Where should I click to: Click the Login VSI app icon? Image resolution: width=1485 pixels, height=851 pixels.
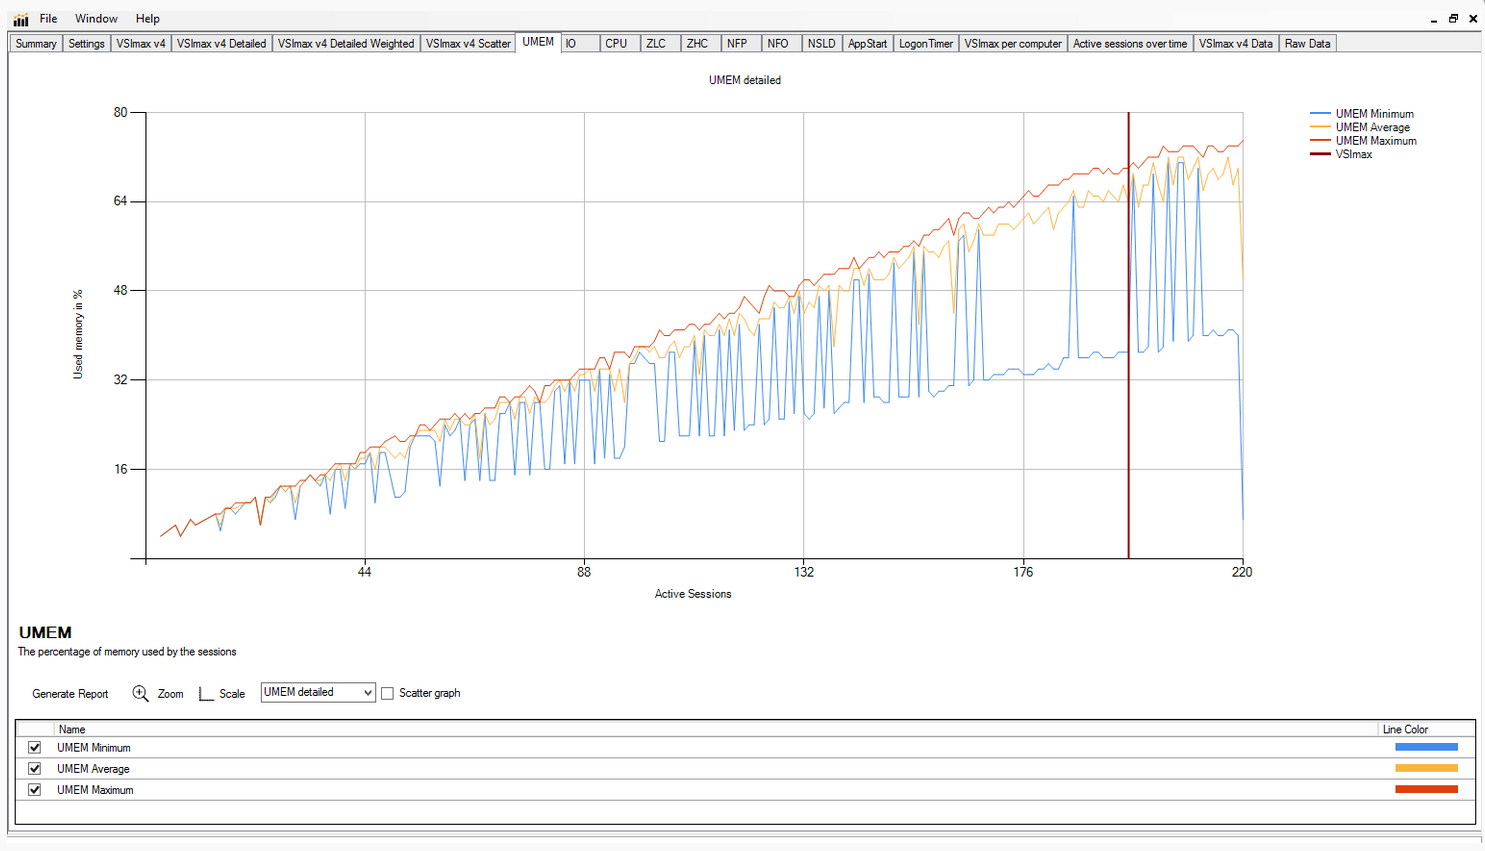21,19
